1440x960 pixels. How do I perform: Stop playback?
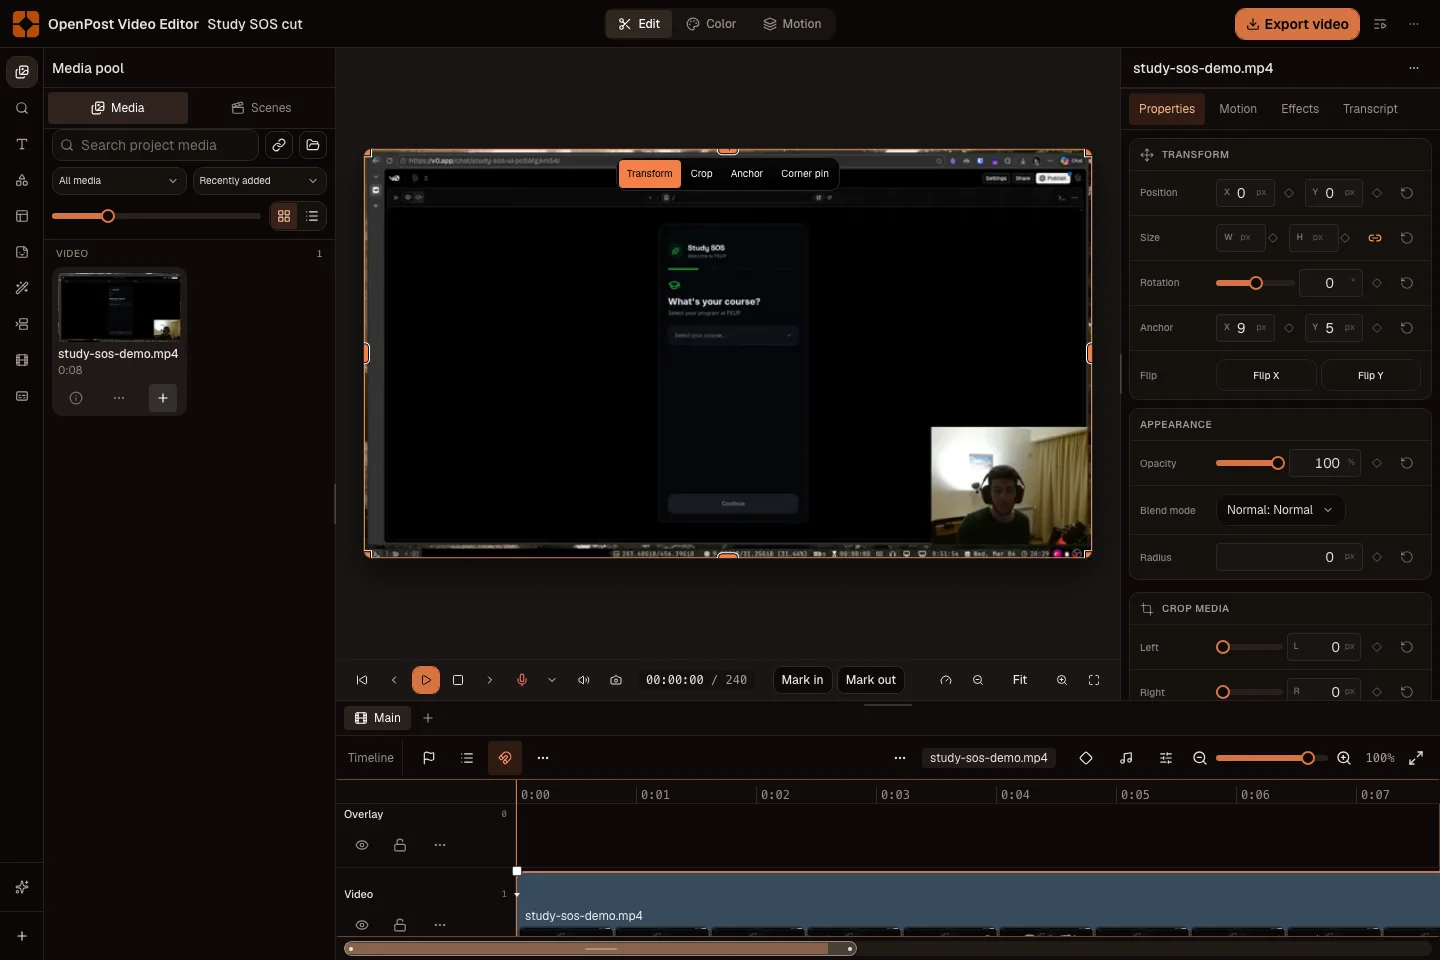(458, 680)
